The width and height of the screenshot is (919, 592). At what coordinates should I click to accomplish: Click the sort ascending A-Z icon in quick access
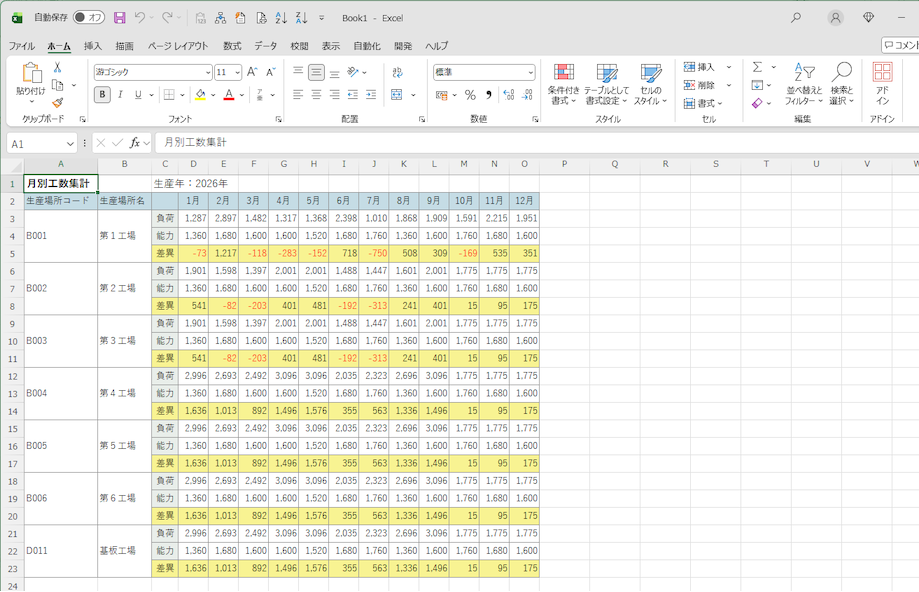point(280,18)
